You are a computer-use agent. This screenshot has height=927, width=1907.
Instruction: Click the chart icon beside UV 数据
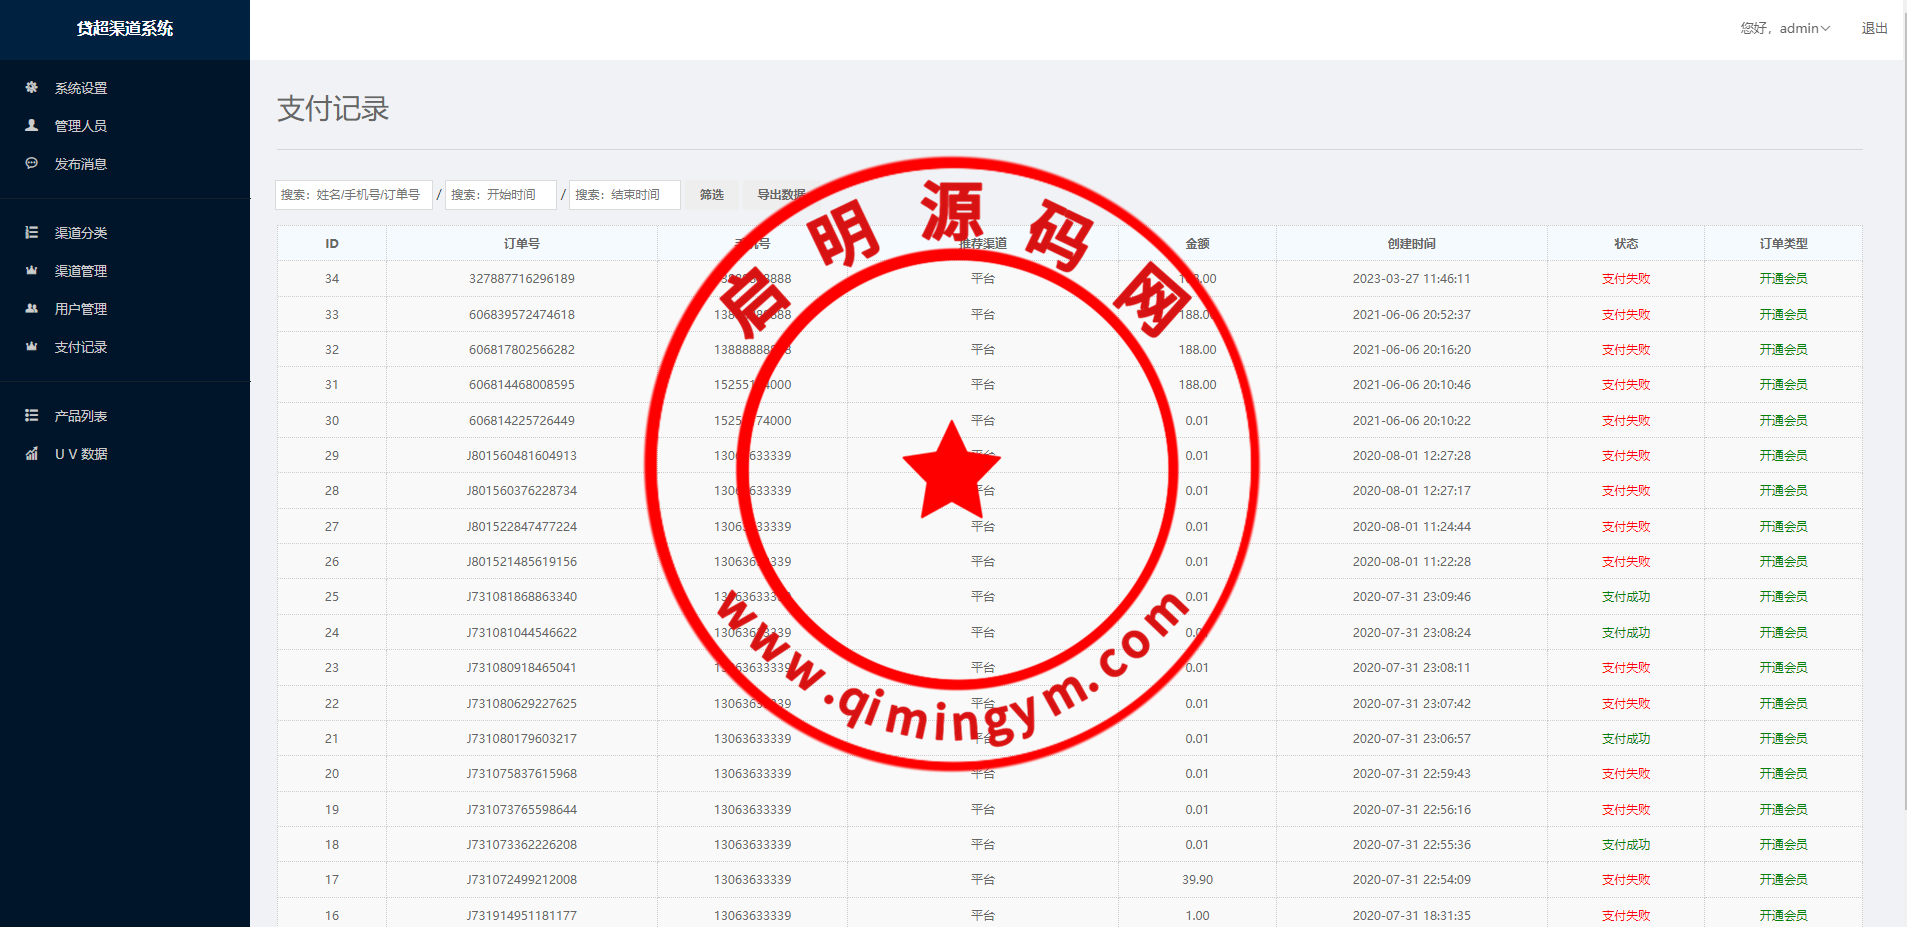32,453
